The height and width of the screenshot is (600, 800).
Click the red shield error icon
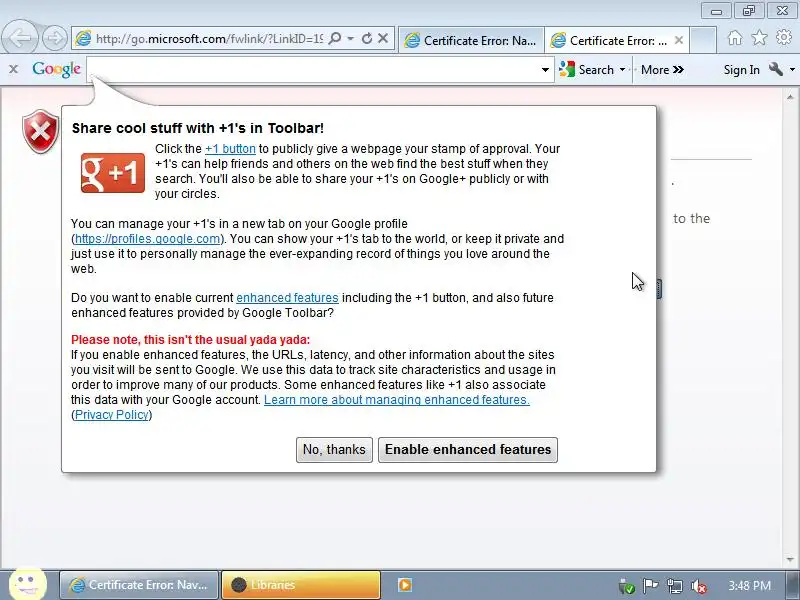(x=40, y=131)
